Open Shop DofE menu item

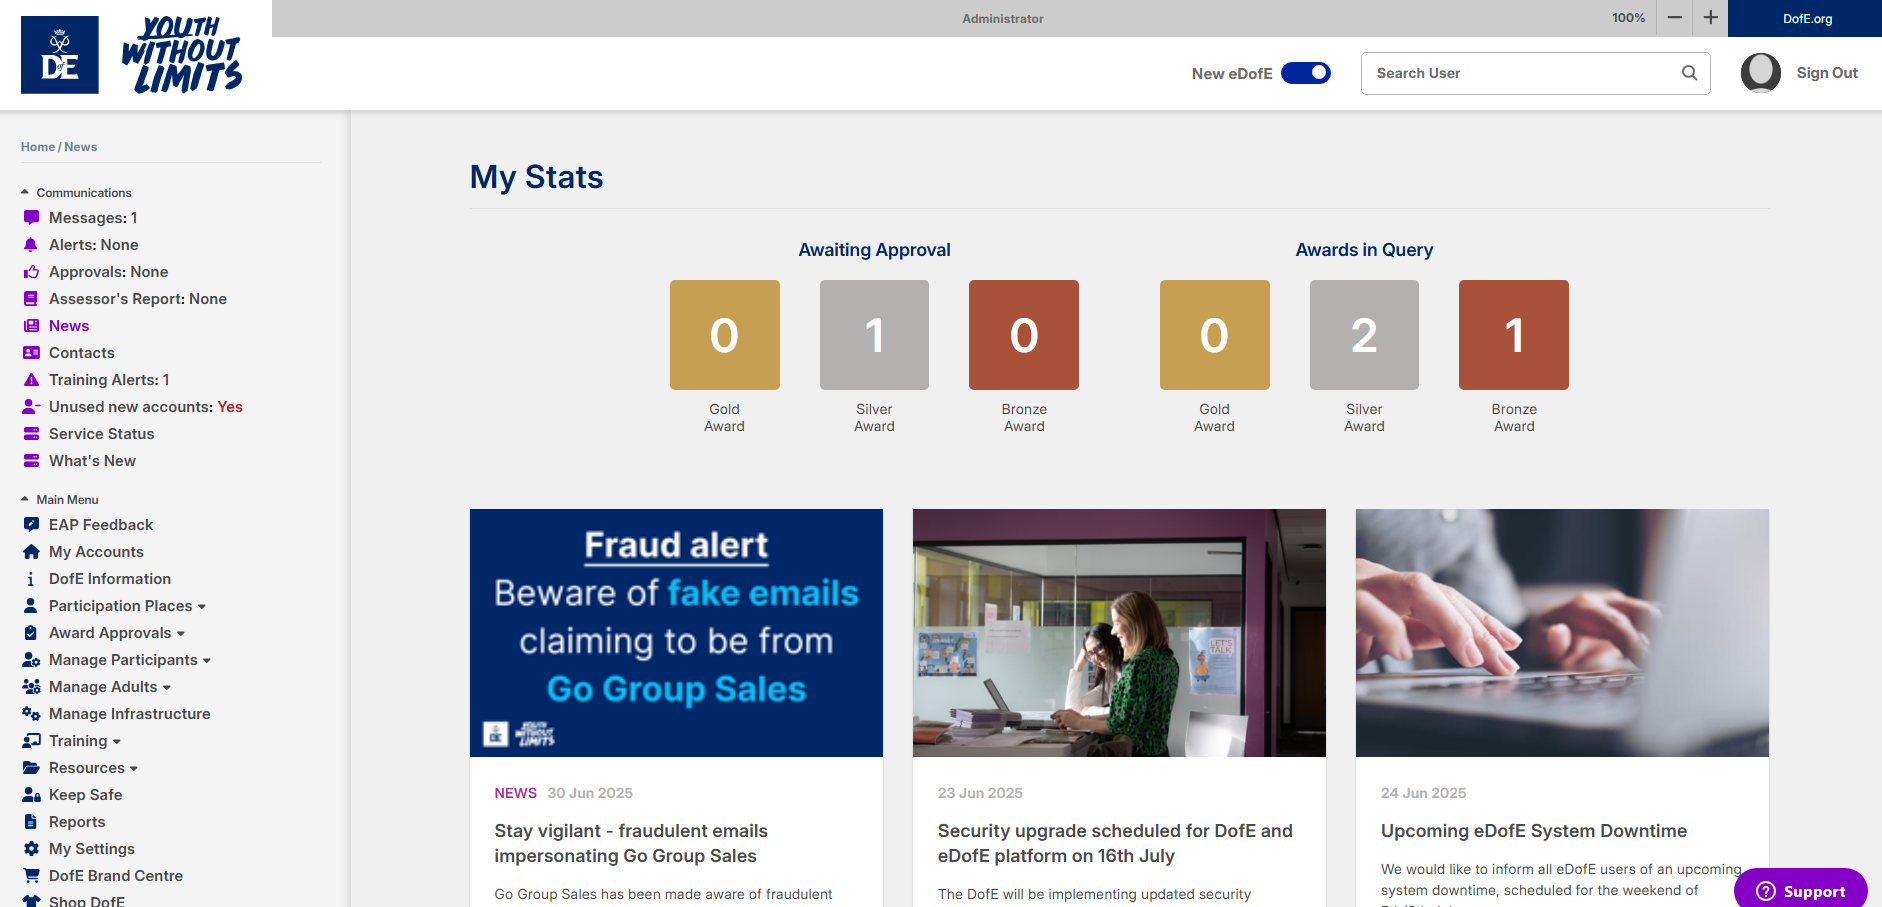(x=87, y=901)
